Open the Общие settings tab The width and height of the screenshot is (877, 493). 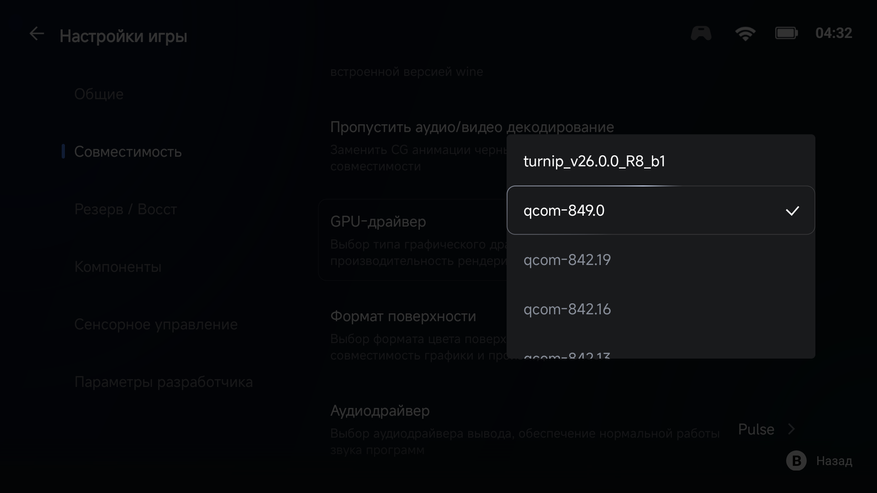[x=99, y=94]
